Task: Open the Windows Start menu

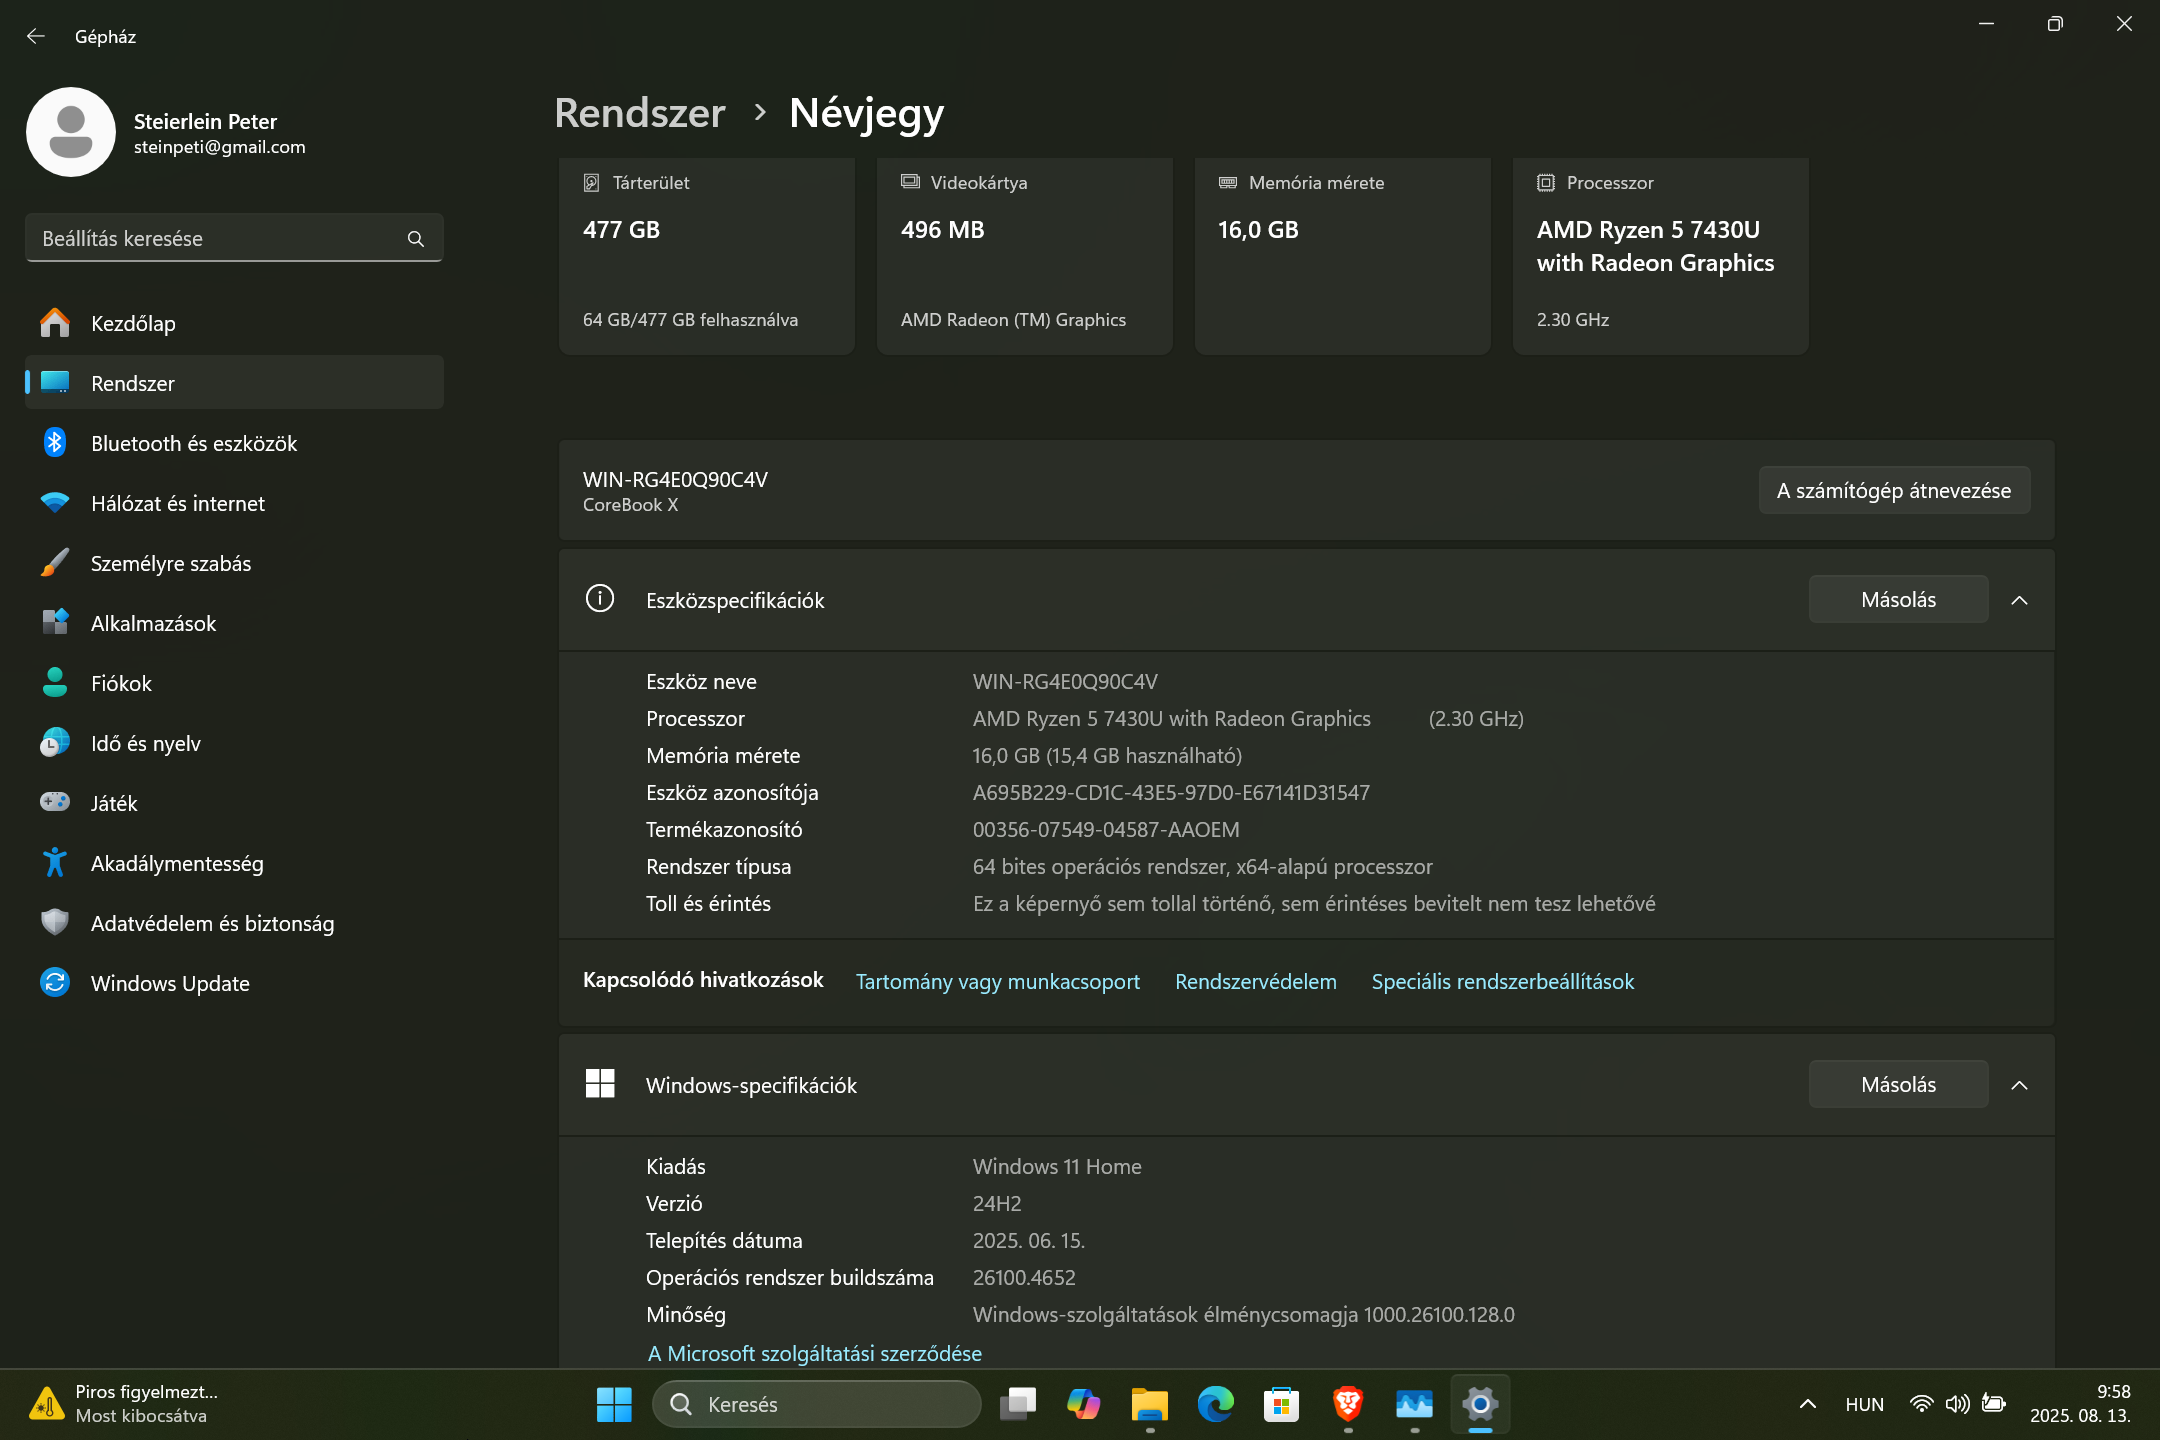Action: (x=614, y=1404)
